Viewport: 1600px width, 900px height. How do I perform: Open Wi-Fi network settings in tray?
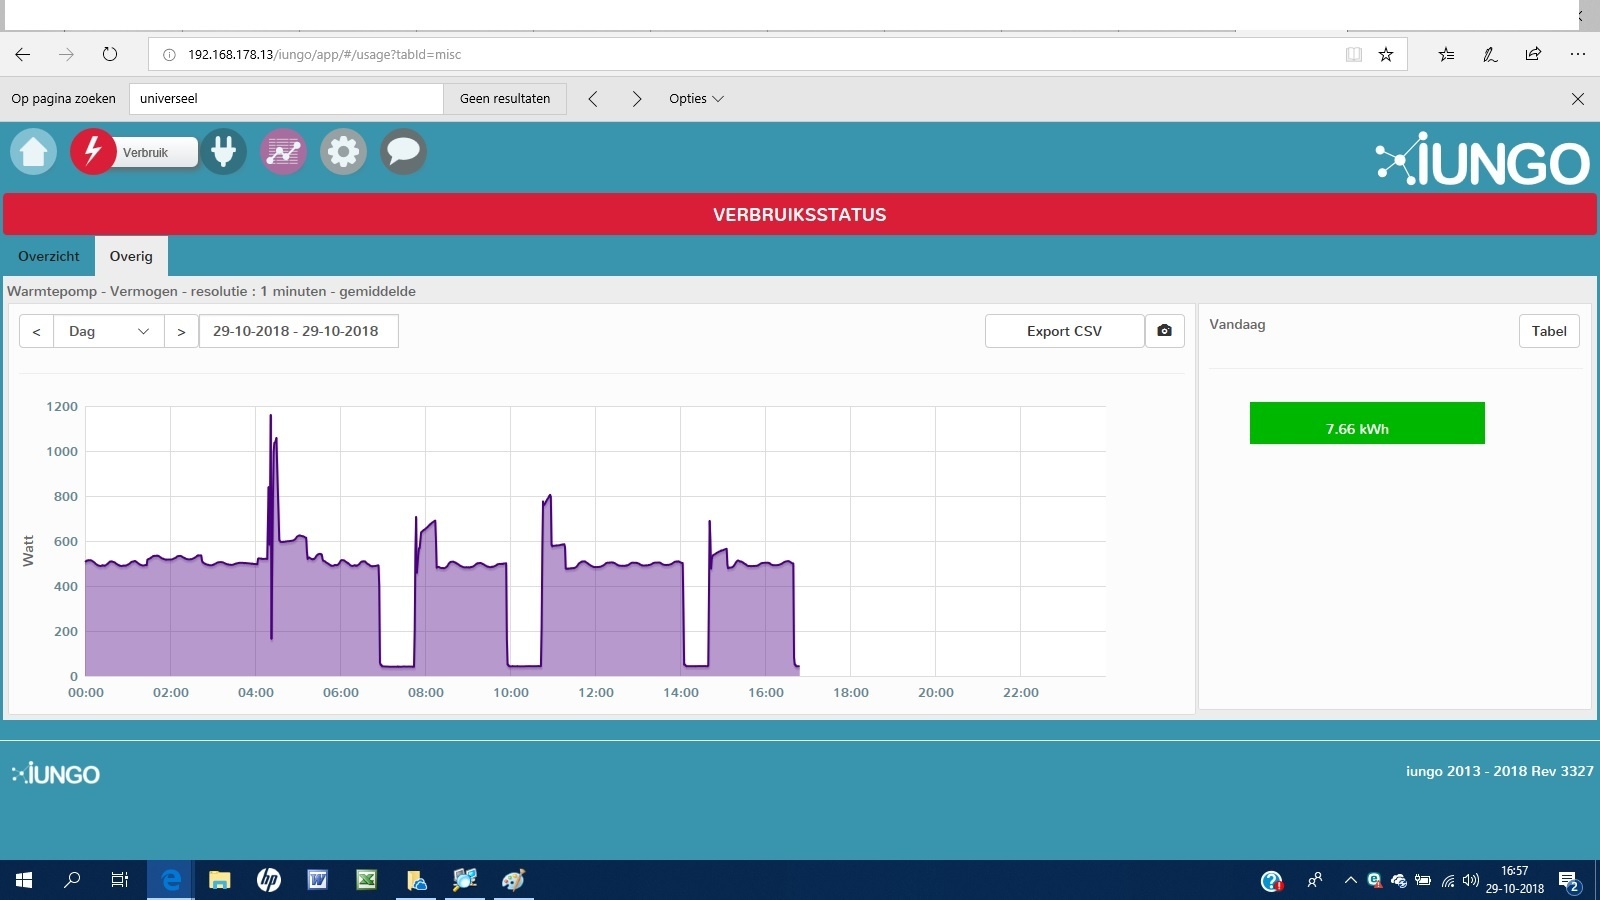1448,881
